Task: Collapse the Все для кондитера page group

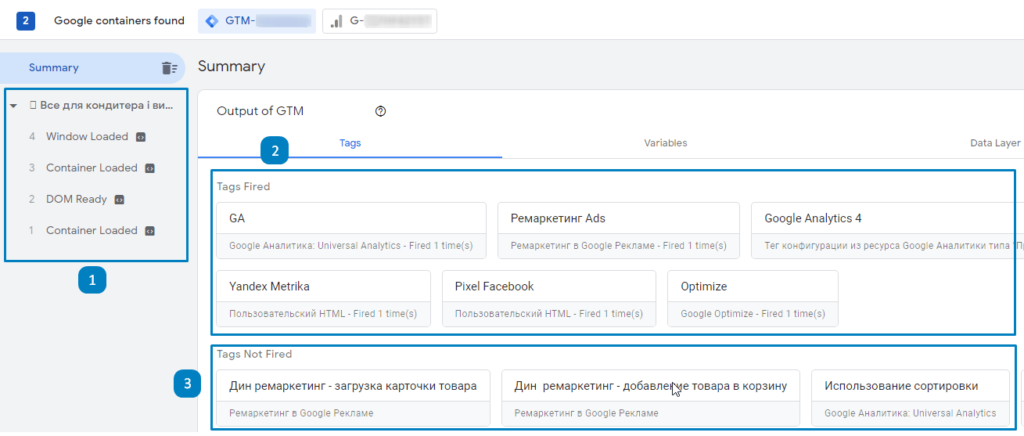Action: [14, 106]
